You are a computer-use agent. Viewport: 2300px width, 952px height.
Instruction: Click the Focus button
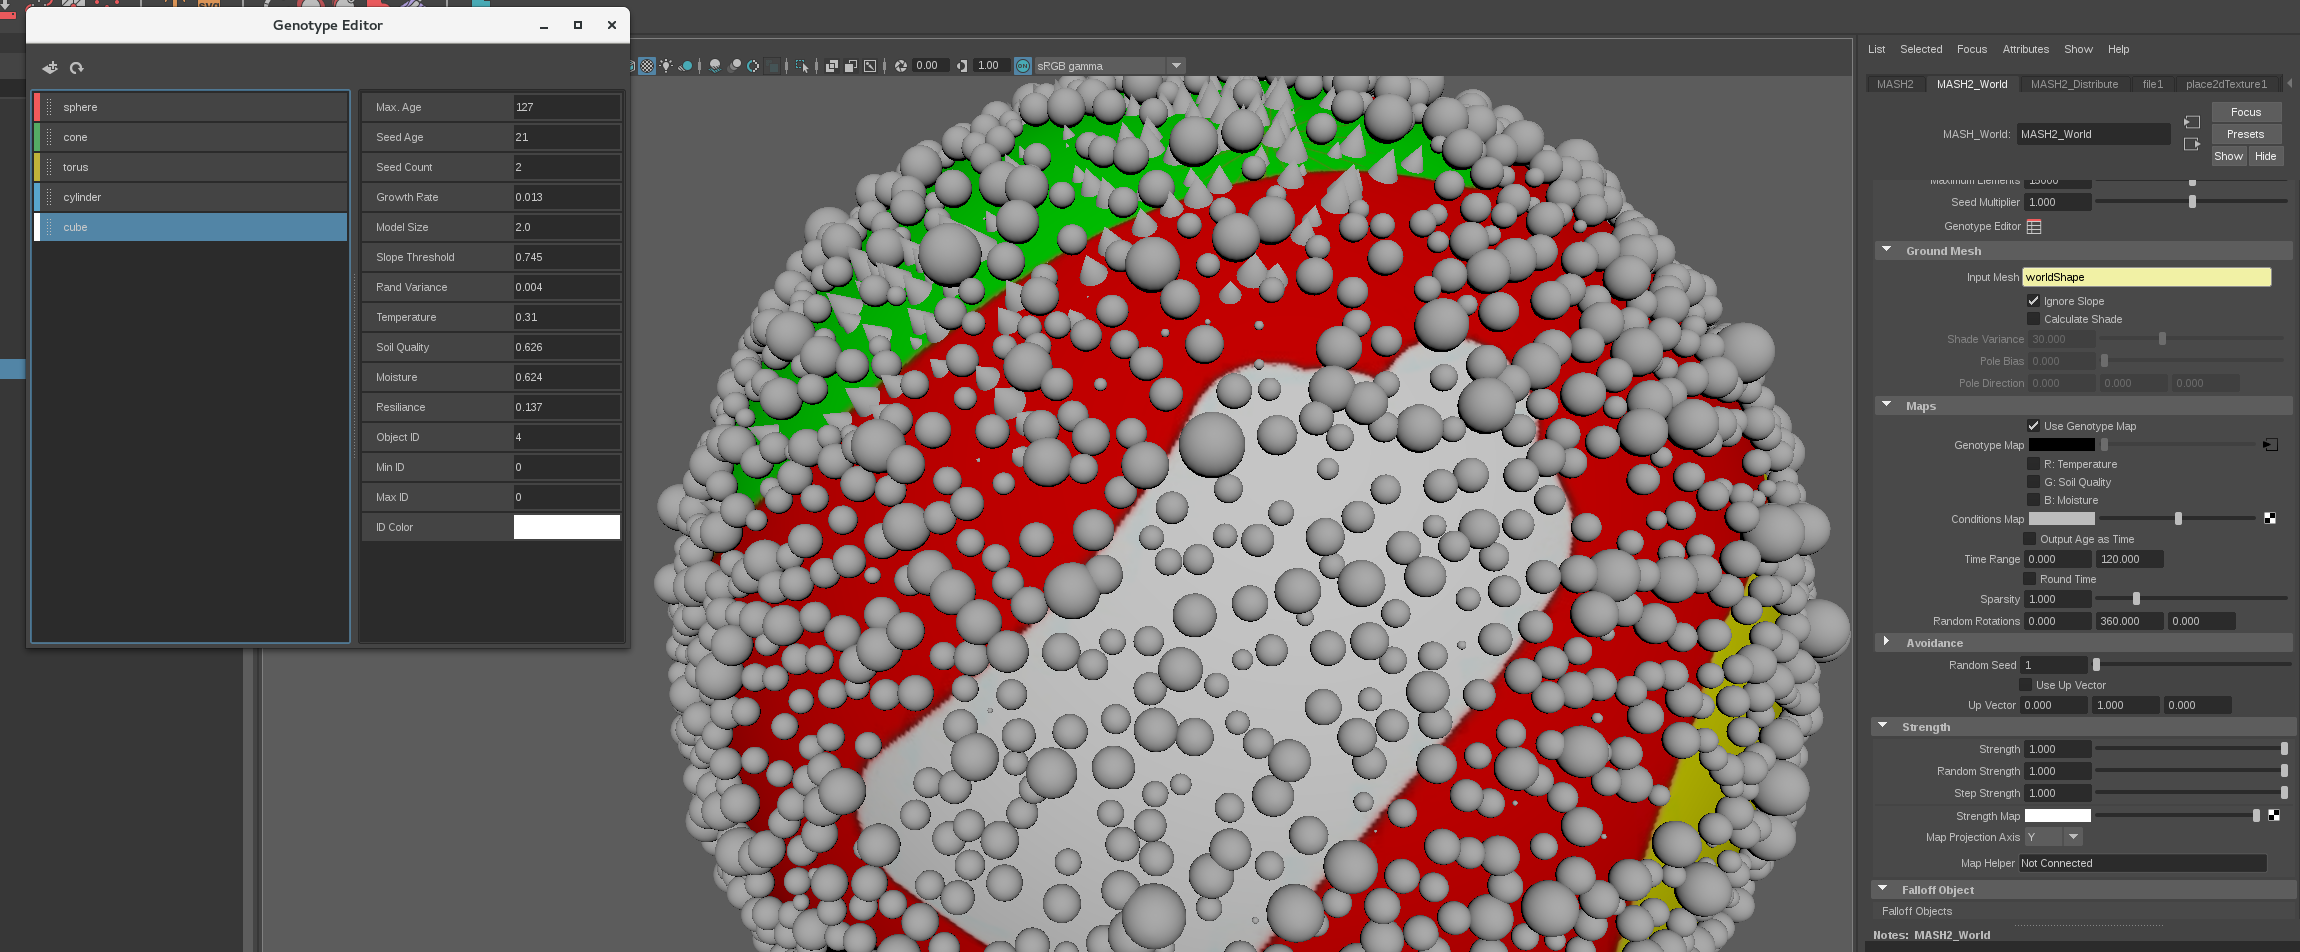click(x=2246, y=111)
